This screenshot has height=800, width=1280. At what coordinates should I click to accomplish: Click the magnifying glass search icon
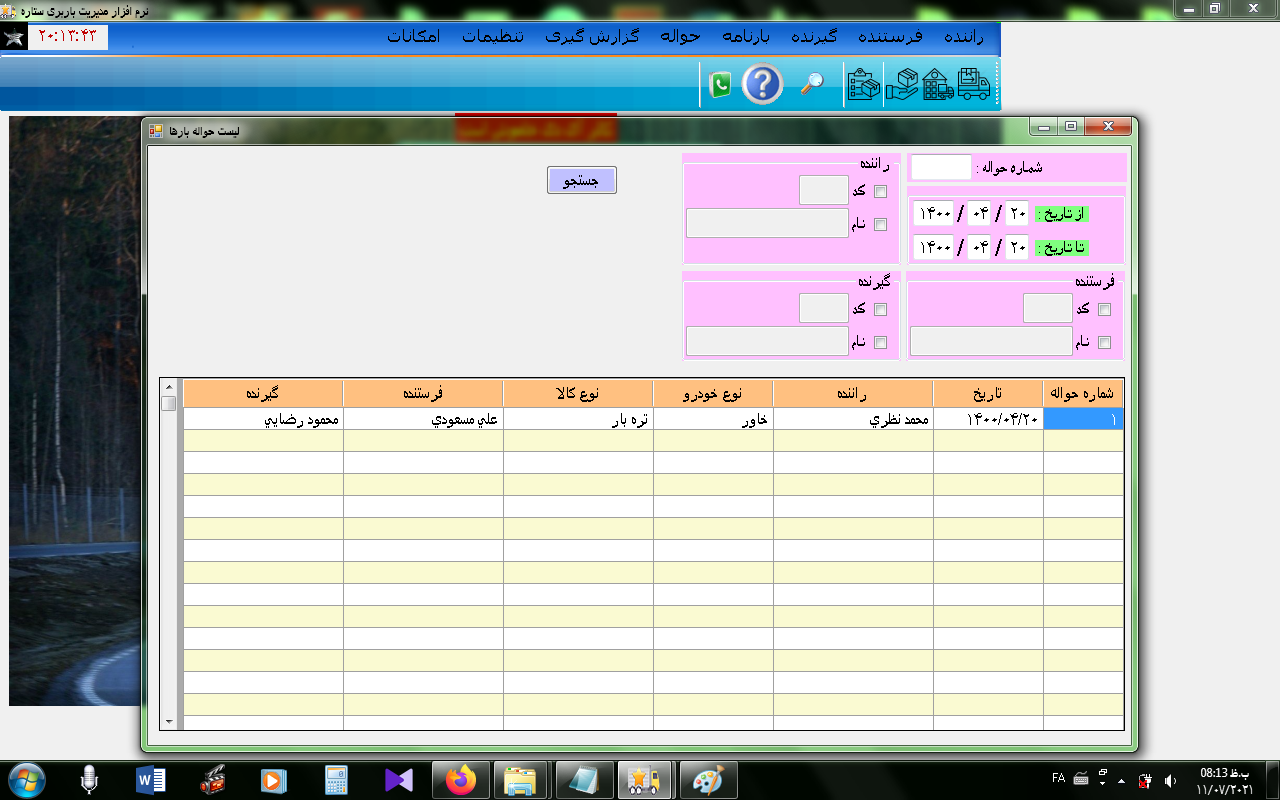coord(812,84)
